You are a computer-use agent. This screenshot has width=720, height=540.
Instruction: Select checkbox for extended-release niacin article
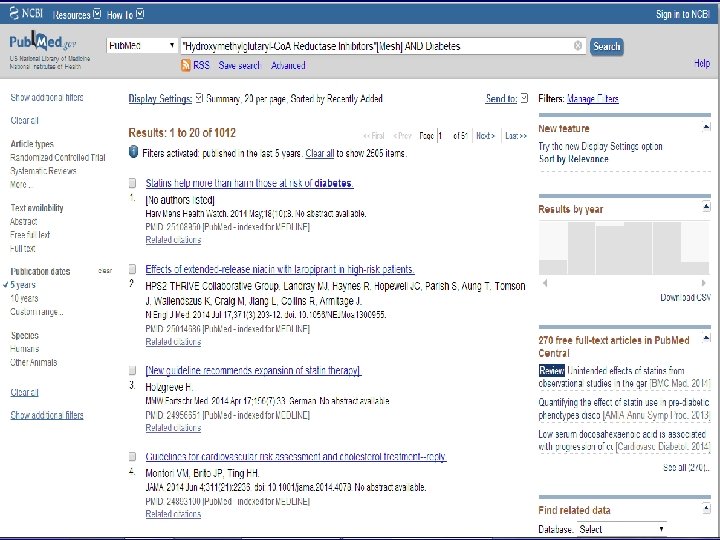(132, 269)
